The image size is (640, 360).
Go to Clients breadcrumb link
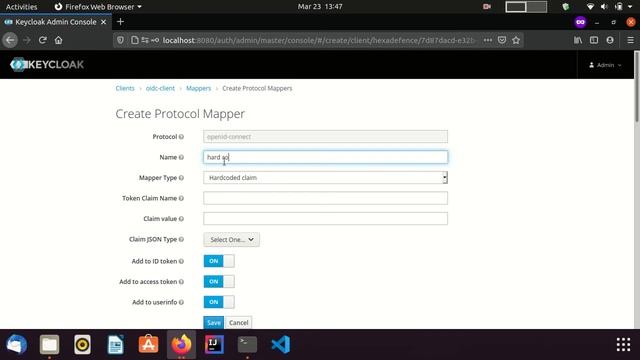[x=125, y=88]
